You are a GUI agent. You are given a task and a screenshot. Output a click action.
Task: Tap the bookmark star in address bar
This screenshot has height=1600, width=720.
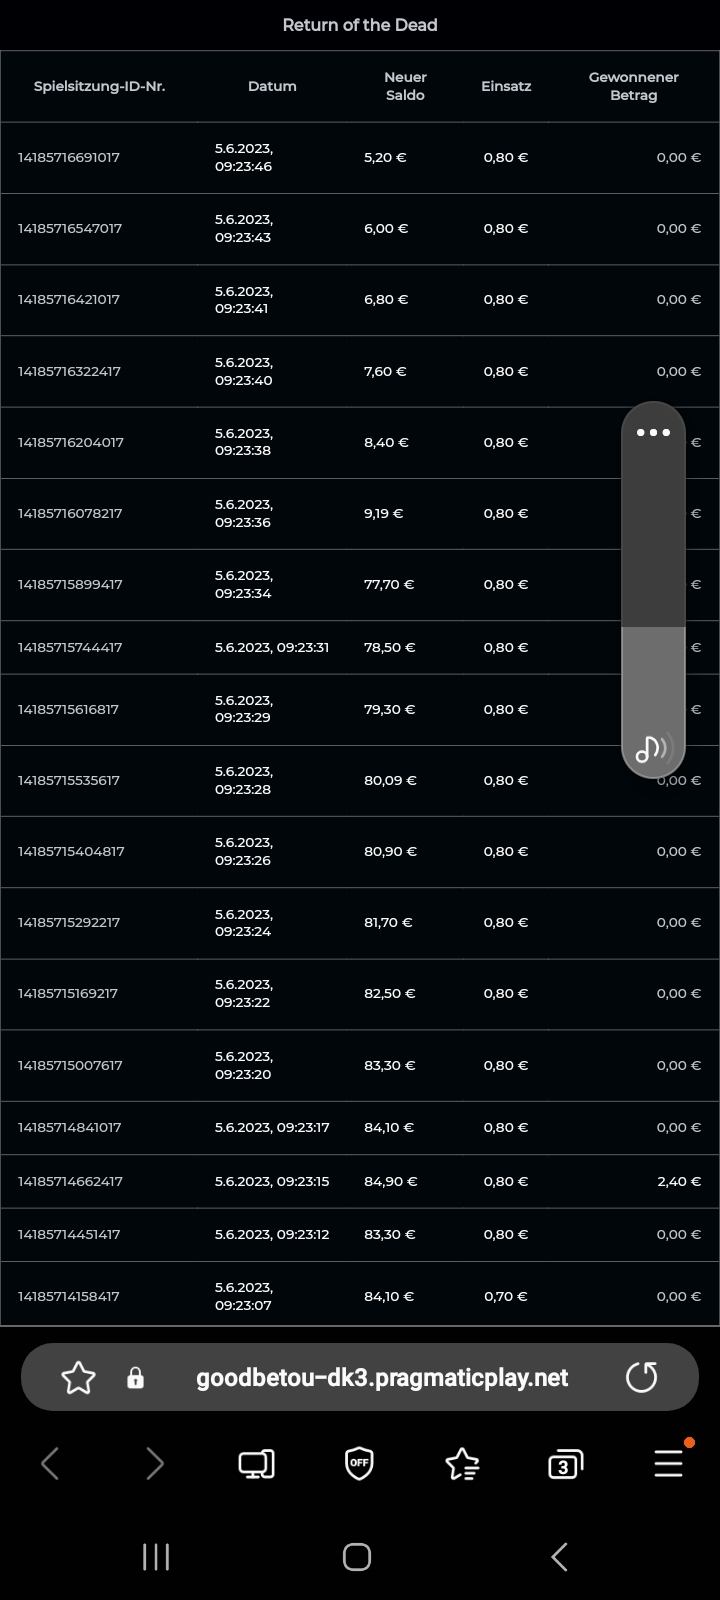78,1378
